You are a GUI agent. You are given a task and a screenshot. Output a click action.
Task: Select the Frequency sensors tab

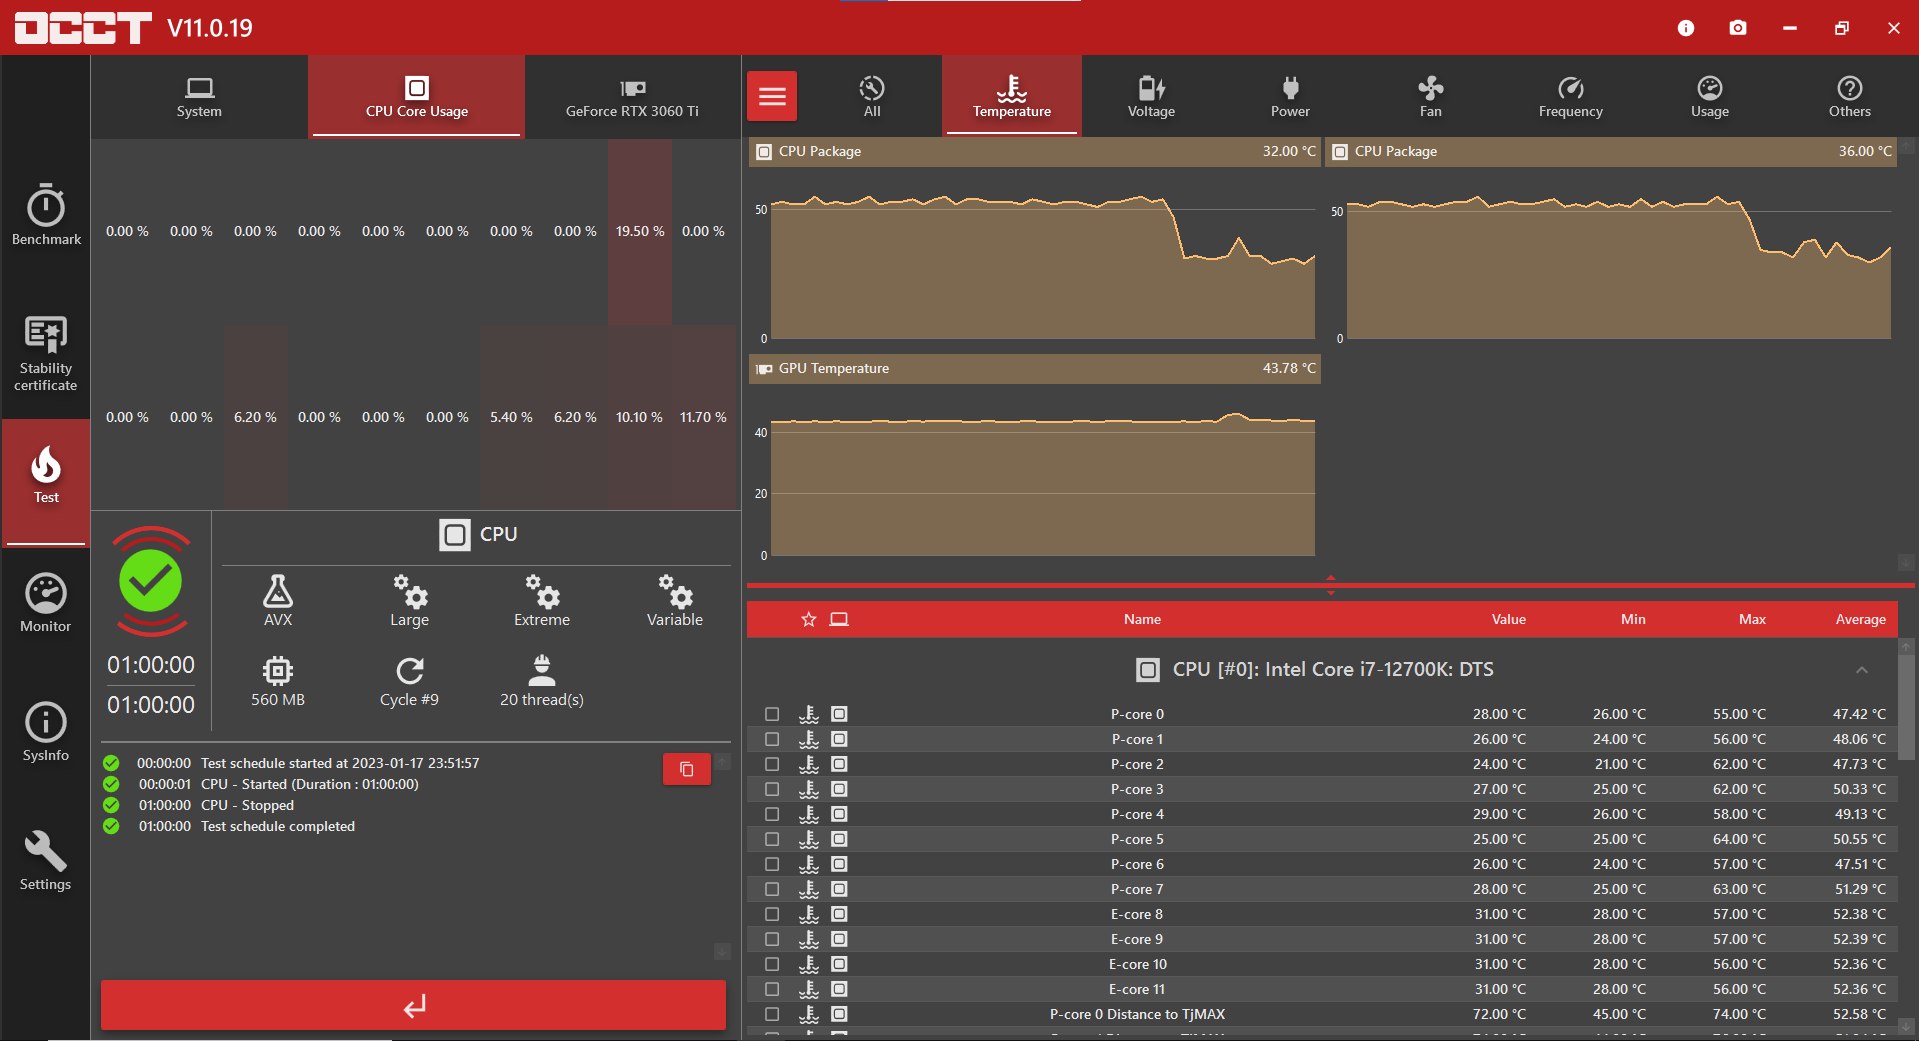1570,97
